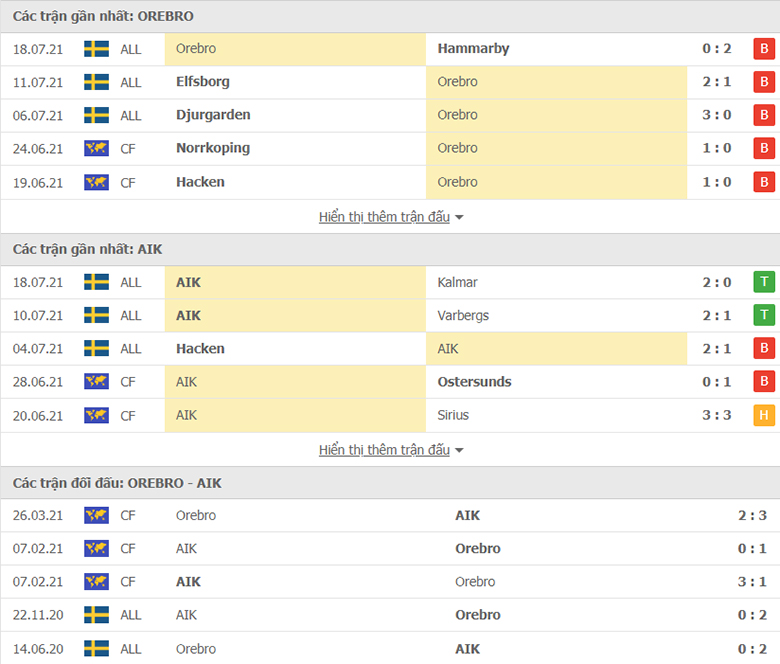The width and height of the screenshot is (780, 664).
Task: Expand more AIK matches via dropdown arrow
Action: point(459,451)
